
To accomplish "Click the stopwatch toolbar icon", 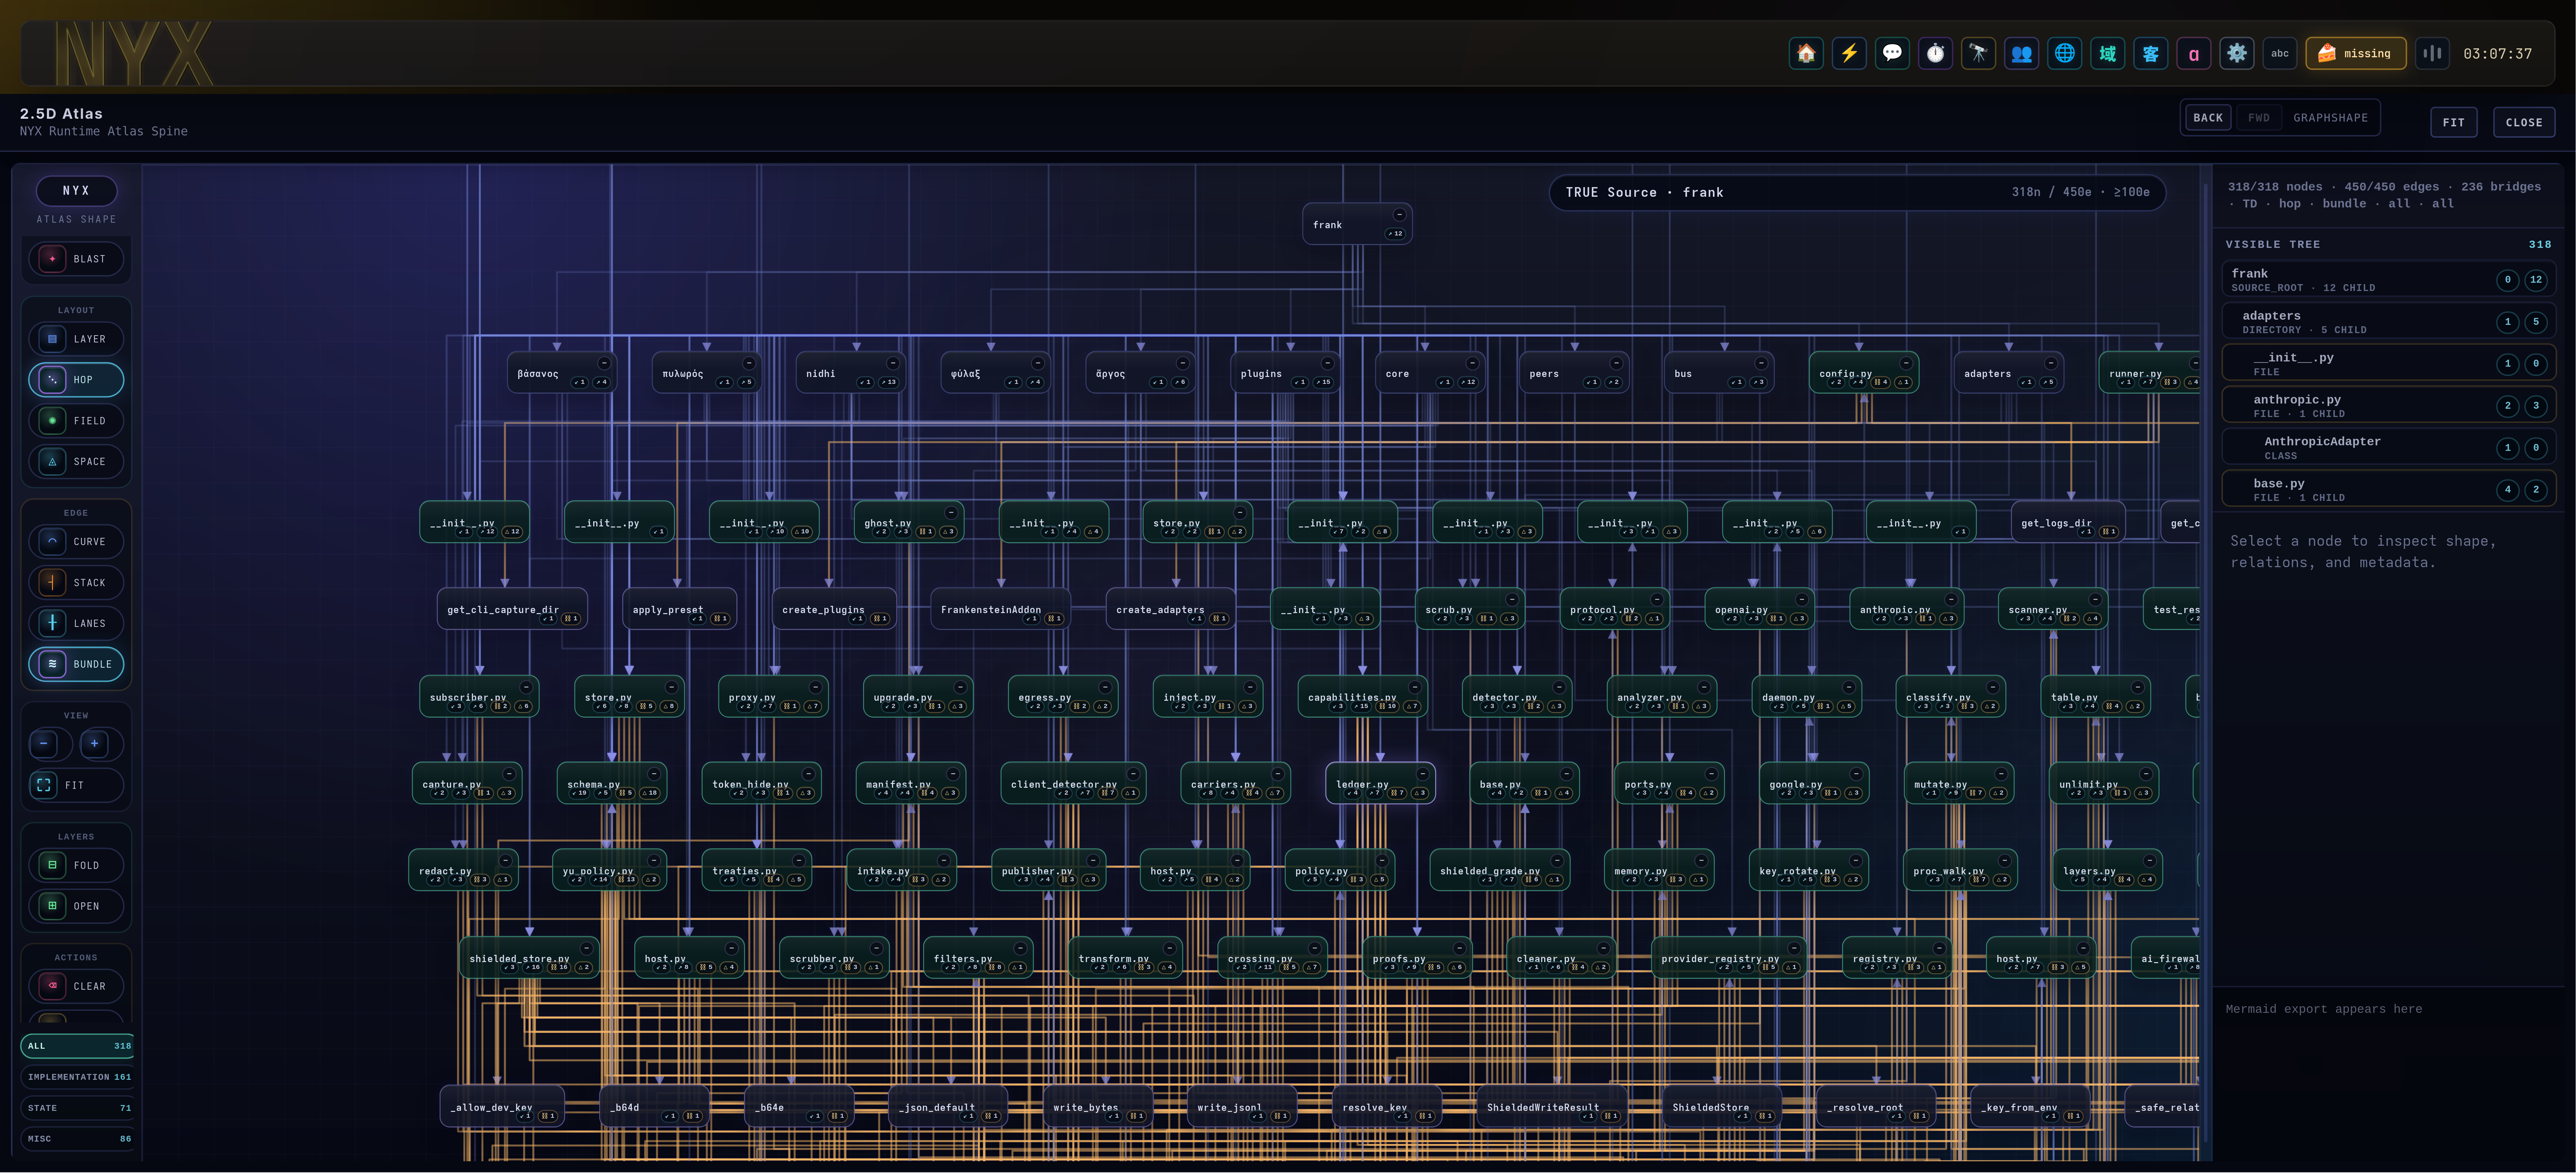I will click(1935, 53).
